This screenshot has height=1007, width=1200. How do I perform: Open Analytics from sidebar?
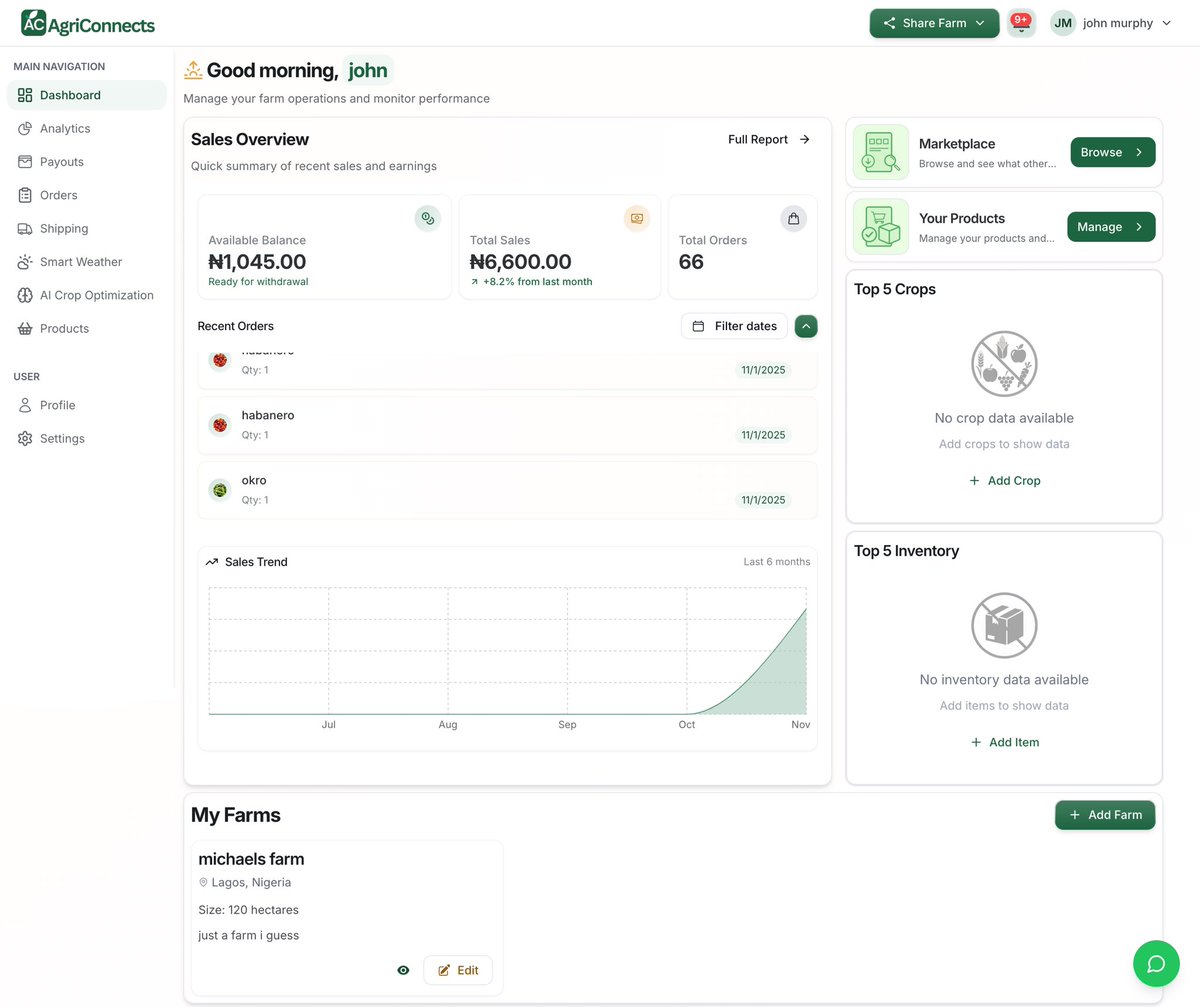click(86, 128)
